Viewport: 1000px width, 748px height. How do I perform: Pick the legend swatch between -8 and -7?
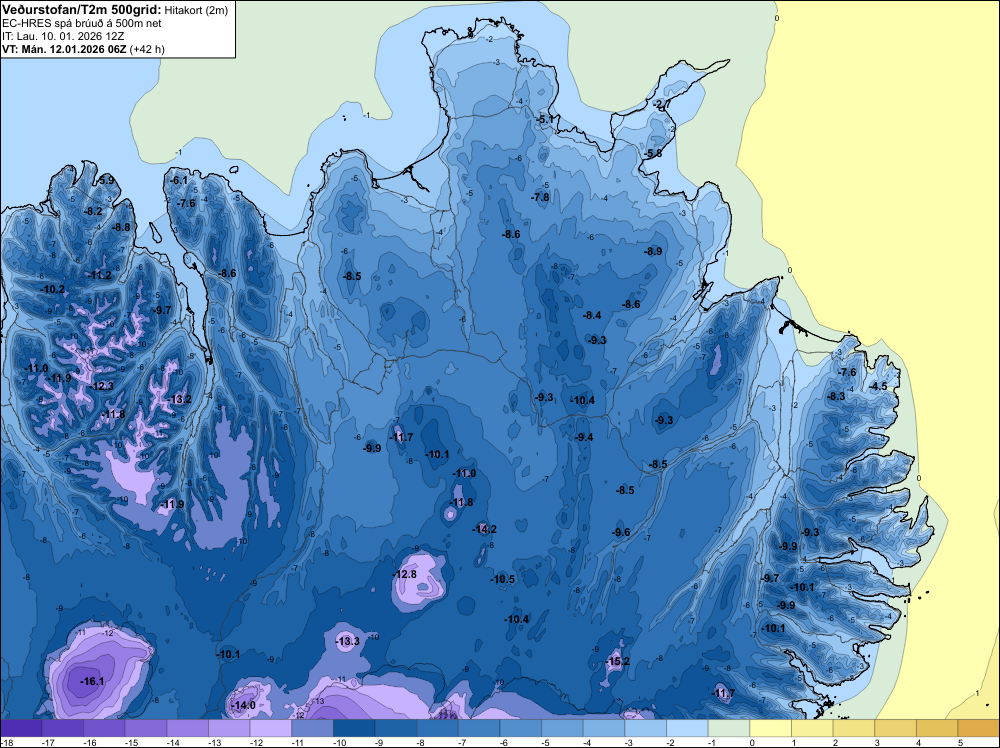click(x=438, y=728)
